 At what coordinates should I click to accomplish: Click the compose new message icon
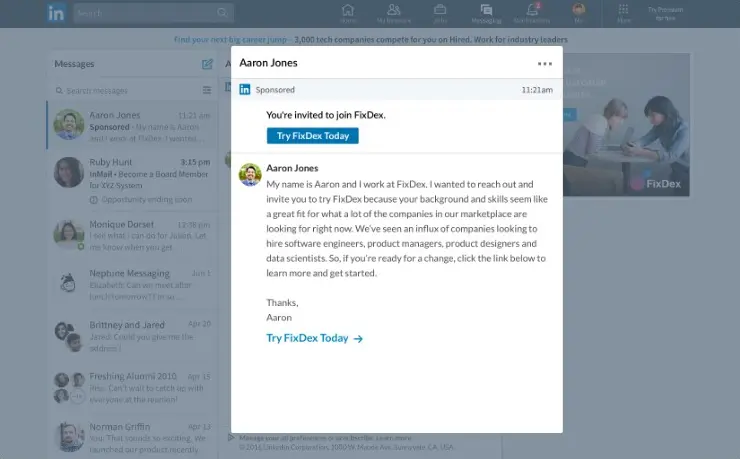pos(207,64)
